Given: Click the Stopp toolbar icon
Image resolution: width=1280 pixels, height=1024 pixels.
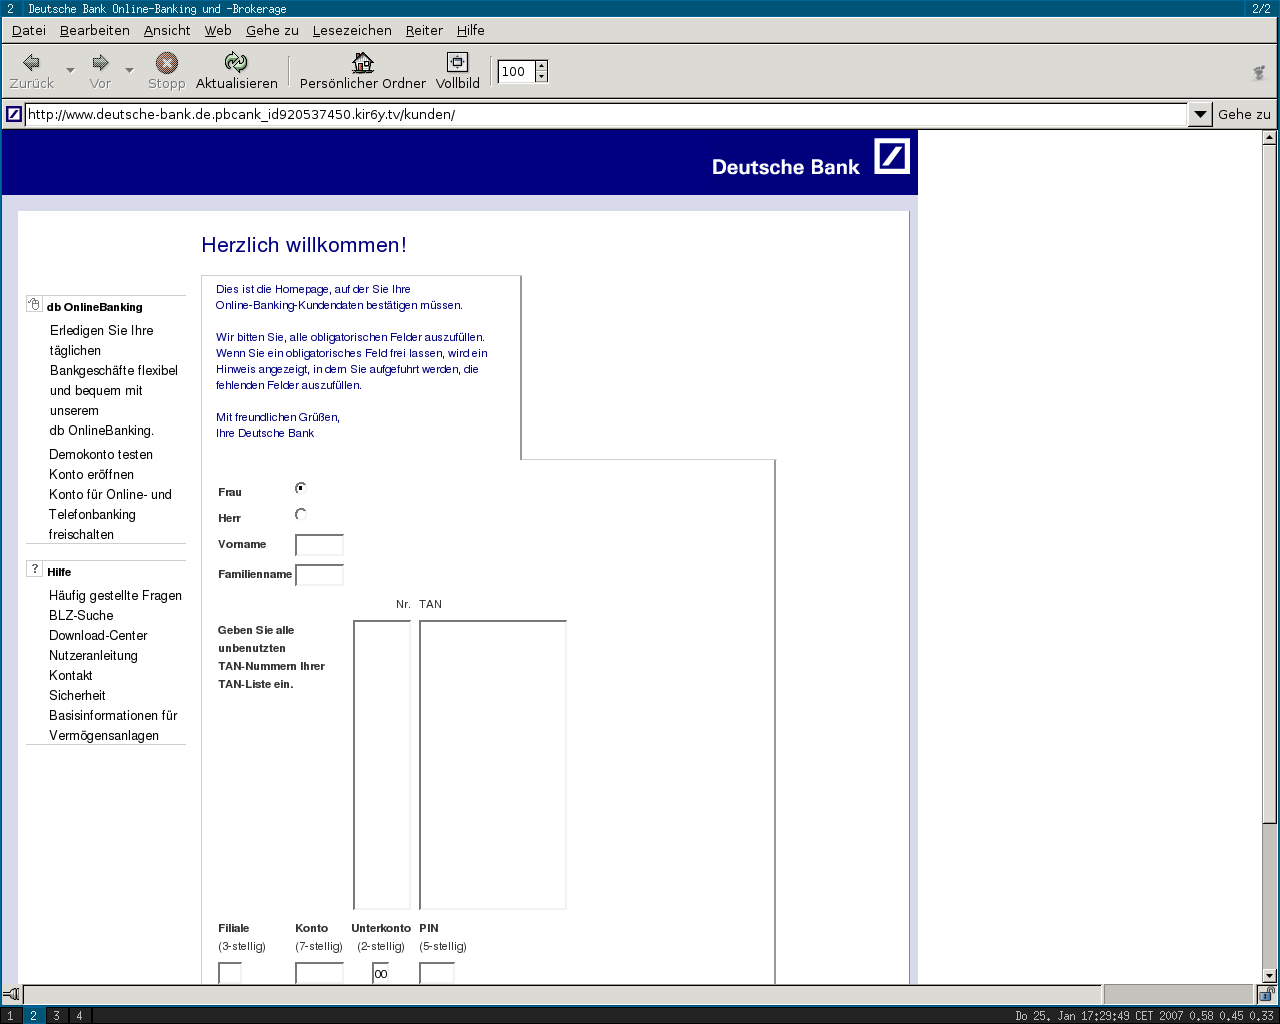Looking at the screenshot, I should click(x=167, y=63).
